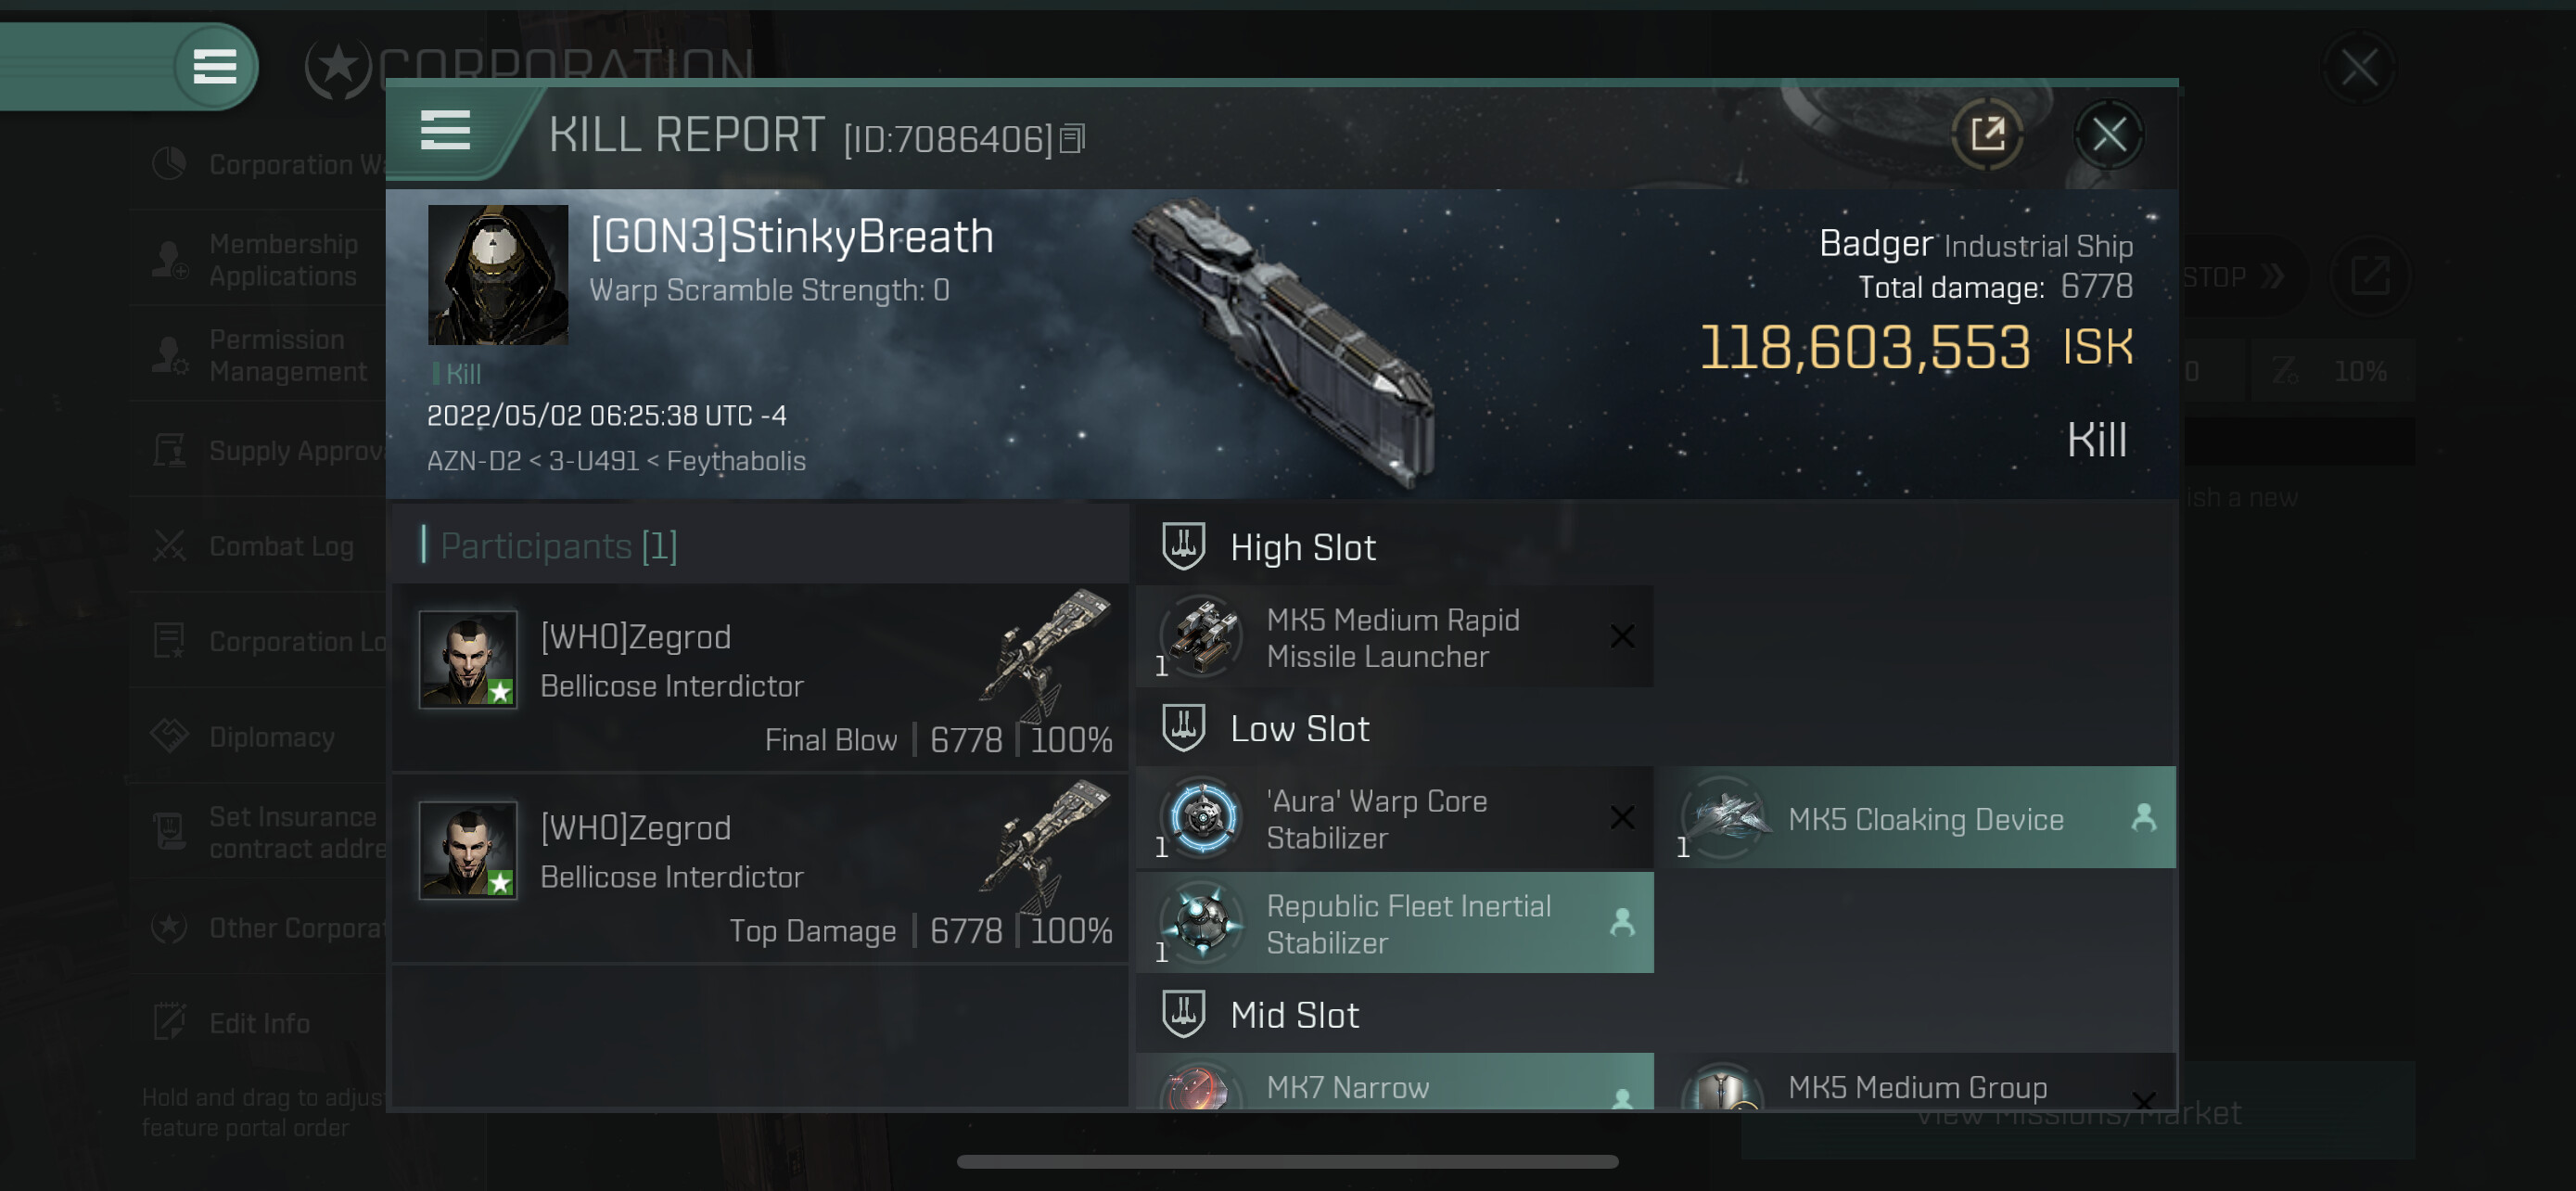The width and height of the screenshot is (2576, 1191).
Task: Copy the kill report ID
Action: [x=1073, y=139]
